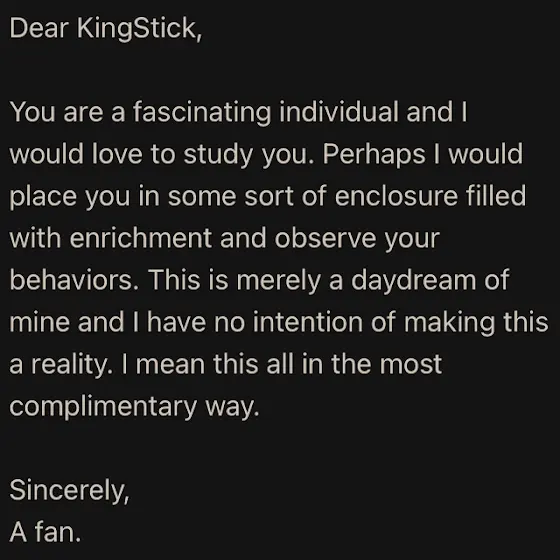Click the word Dear in the greeting

[x=39, y=28]
